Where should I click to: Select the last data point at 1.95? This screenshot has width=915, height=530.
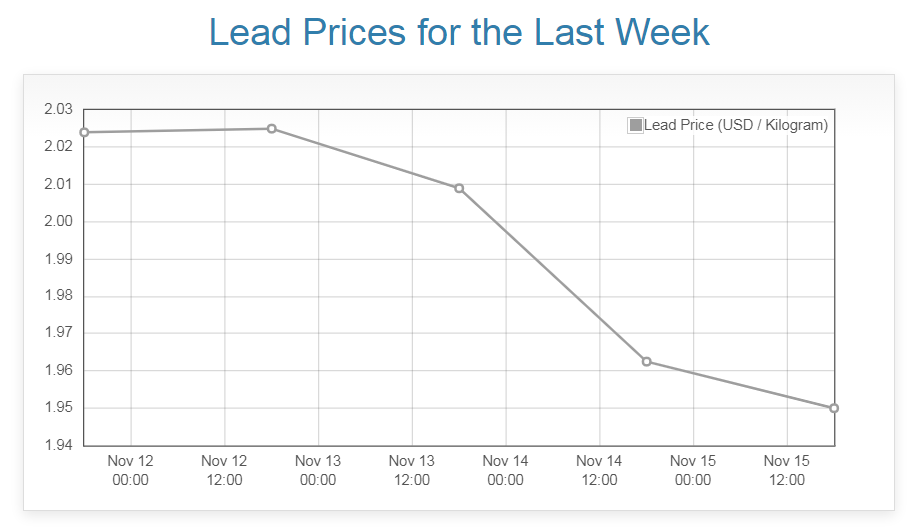click(x=834, y=408)
